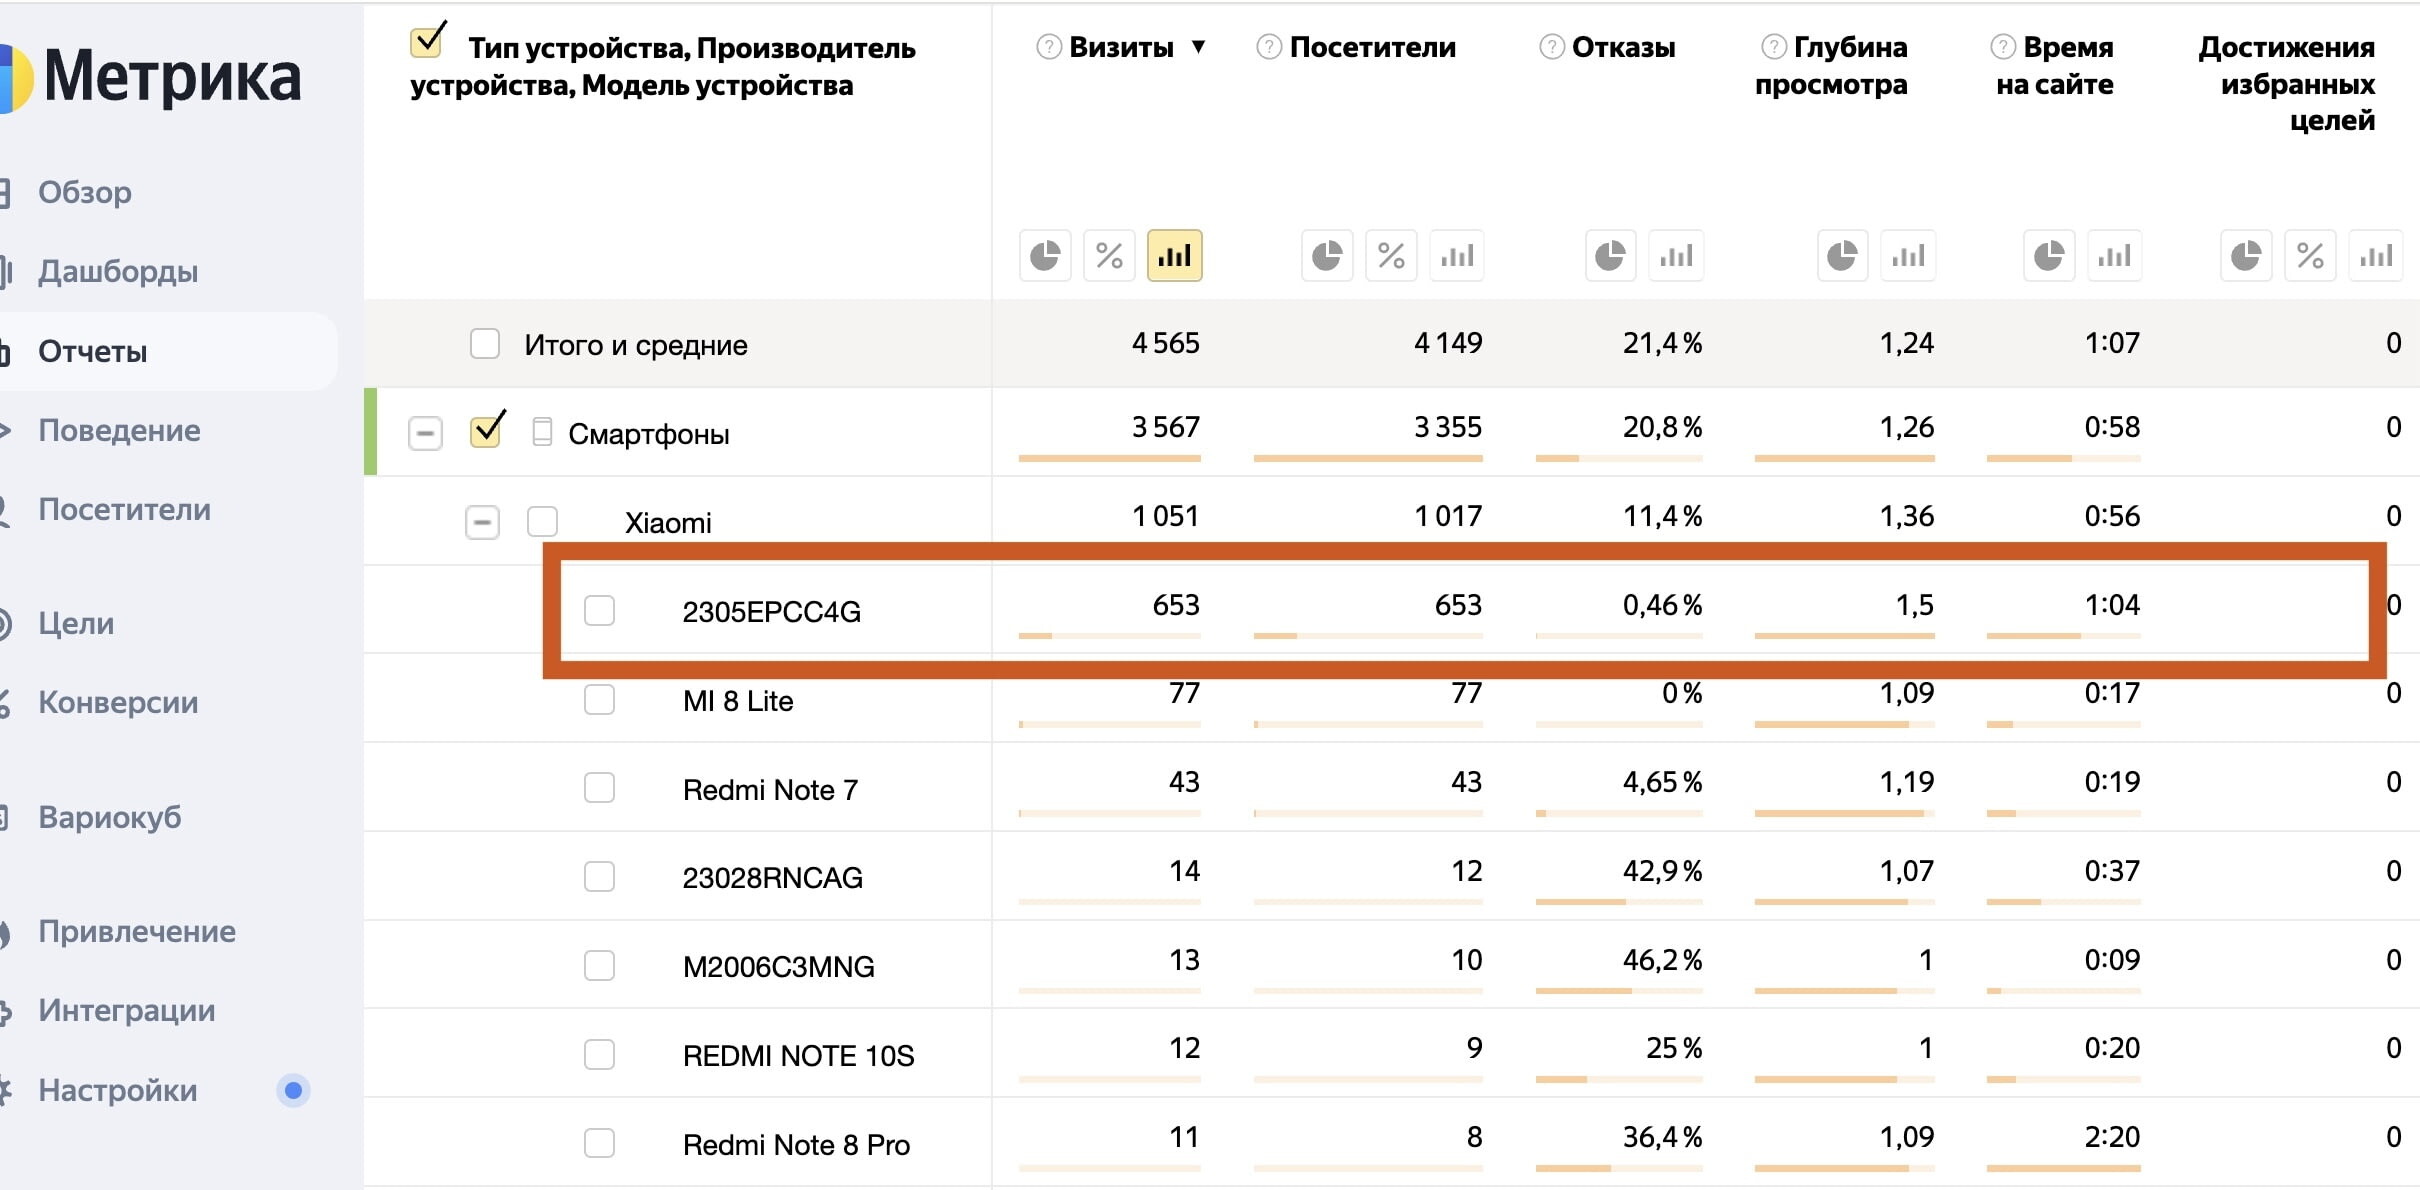Check the Redmi Note 8 Pro checkbox
This screenshot has width=2420, height=1190.
[x=599, y=1143]
